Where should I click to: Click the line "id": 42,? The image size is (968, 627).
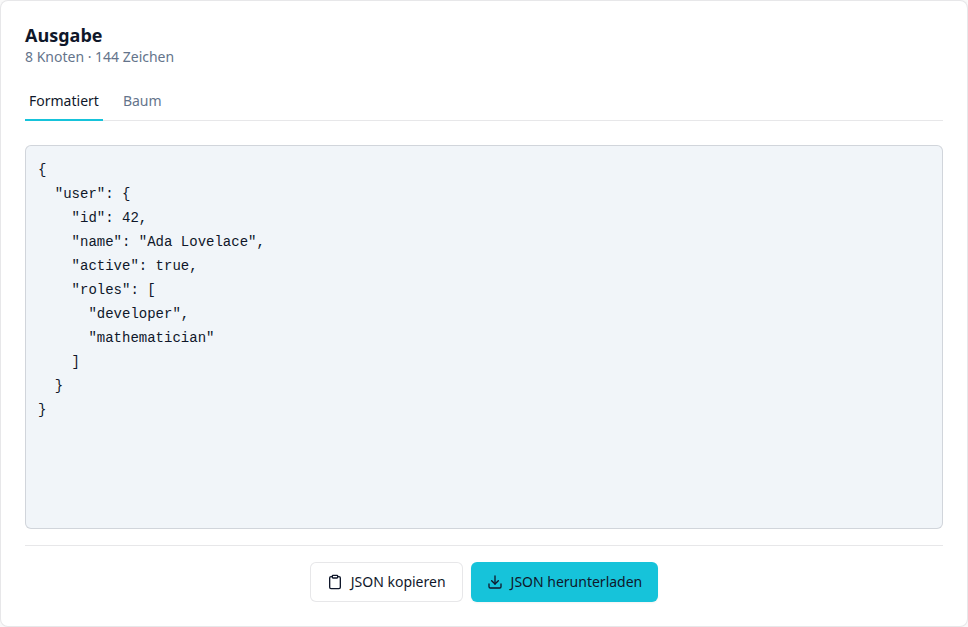tap(109, 218)
